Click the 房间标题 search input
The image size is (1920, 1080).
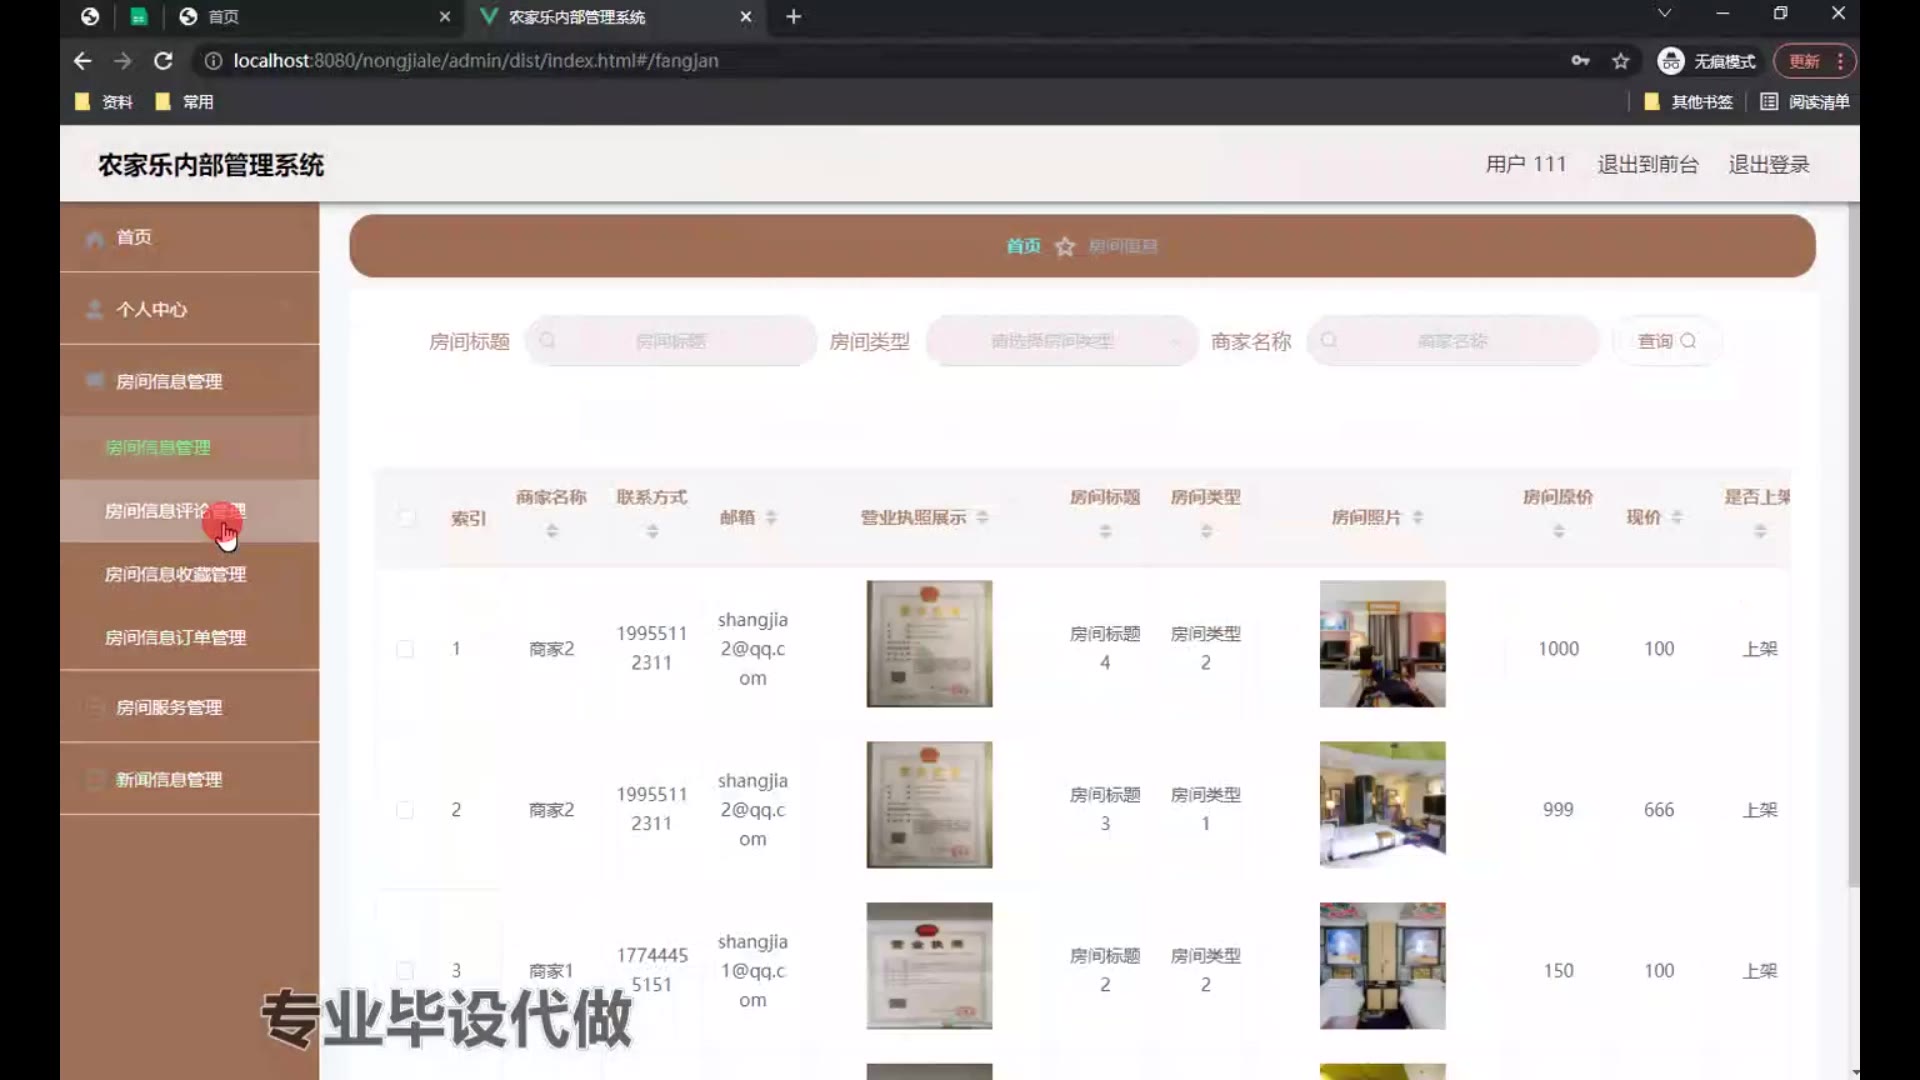click(x=671, y=341)
